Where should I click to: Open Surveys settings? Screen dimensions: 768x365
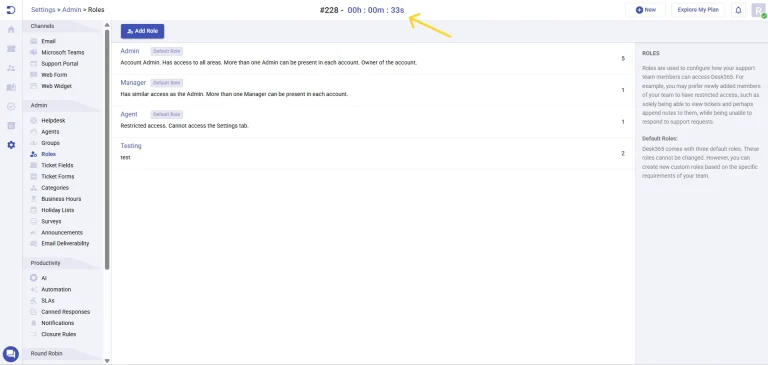pos(51,221)
